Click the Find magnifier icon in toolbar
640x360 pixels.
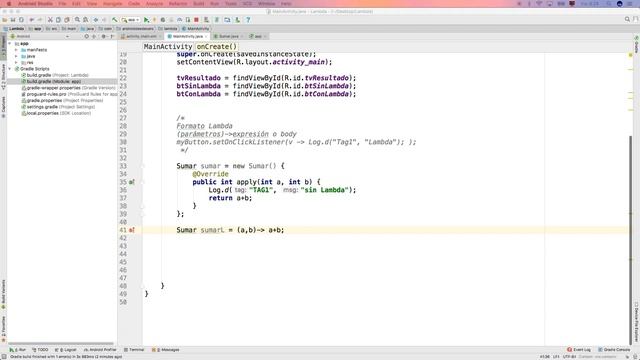[77, 20]
